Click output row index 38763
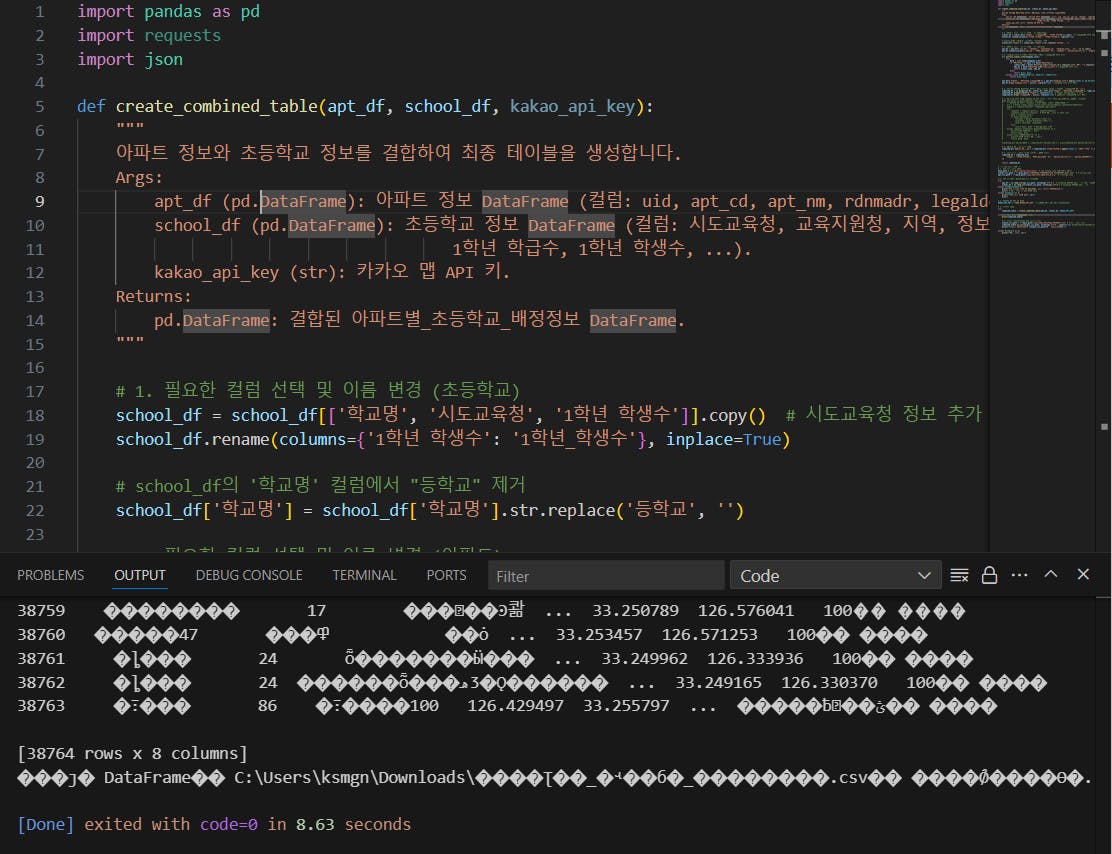The height and width of the screenshot is (854, 1112). (x=41, y=706)
